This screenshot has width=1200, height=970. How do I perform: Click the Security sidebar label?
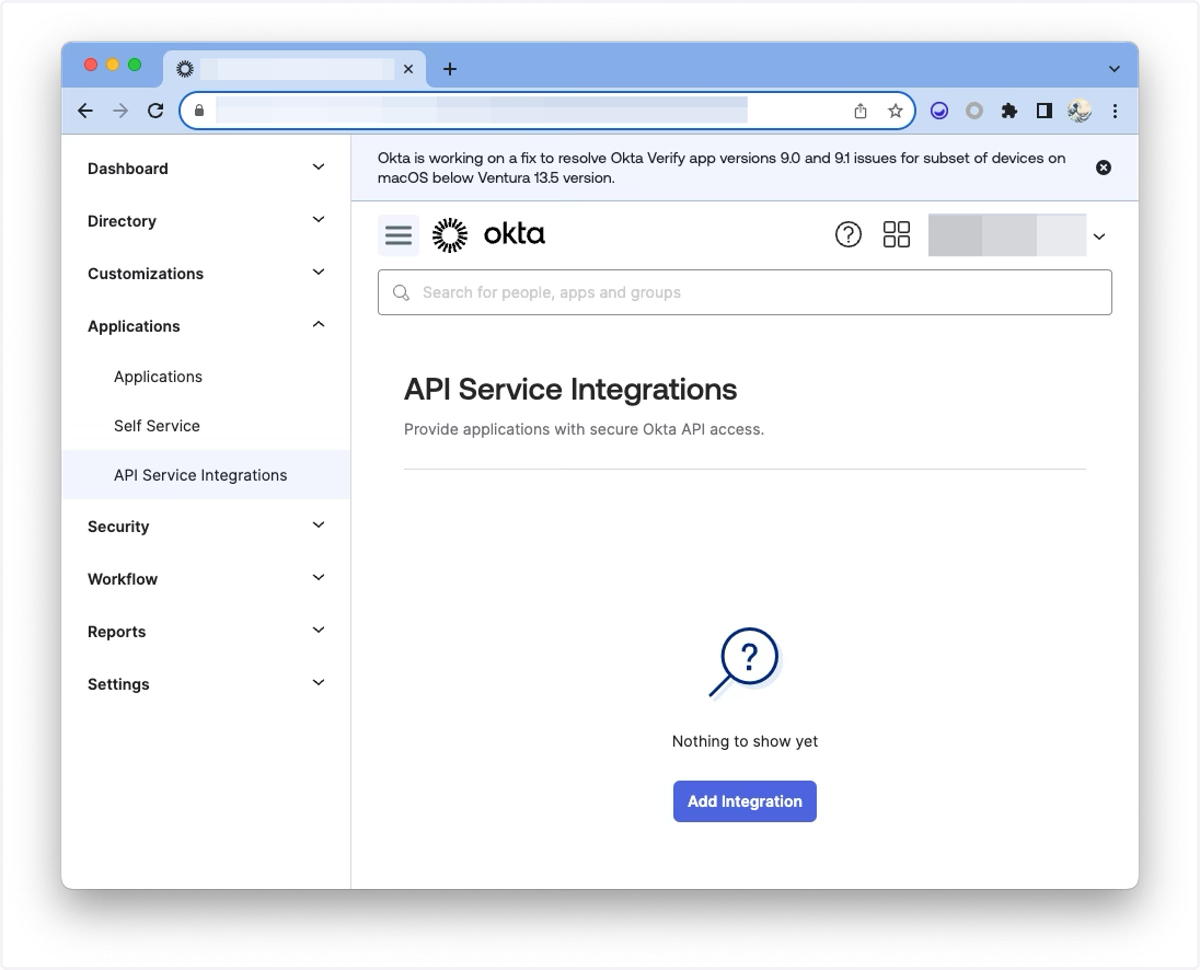click(x=118, y=527)
